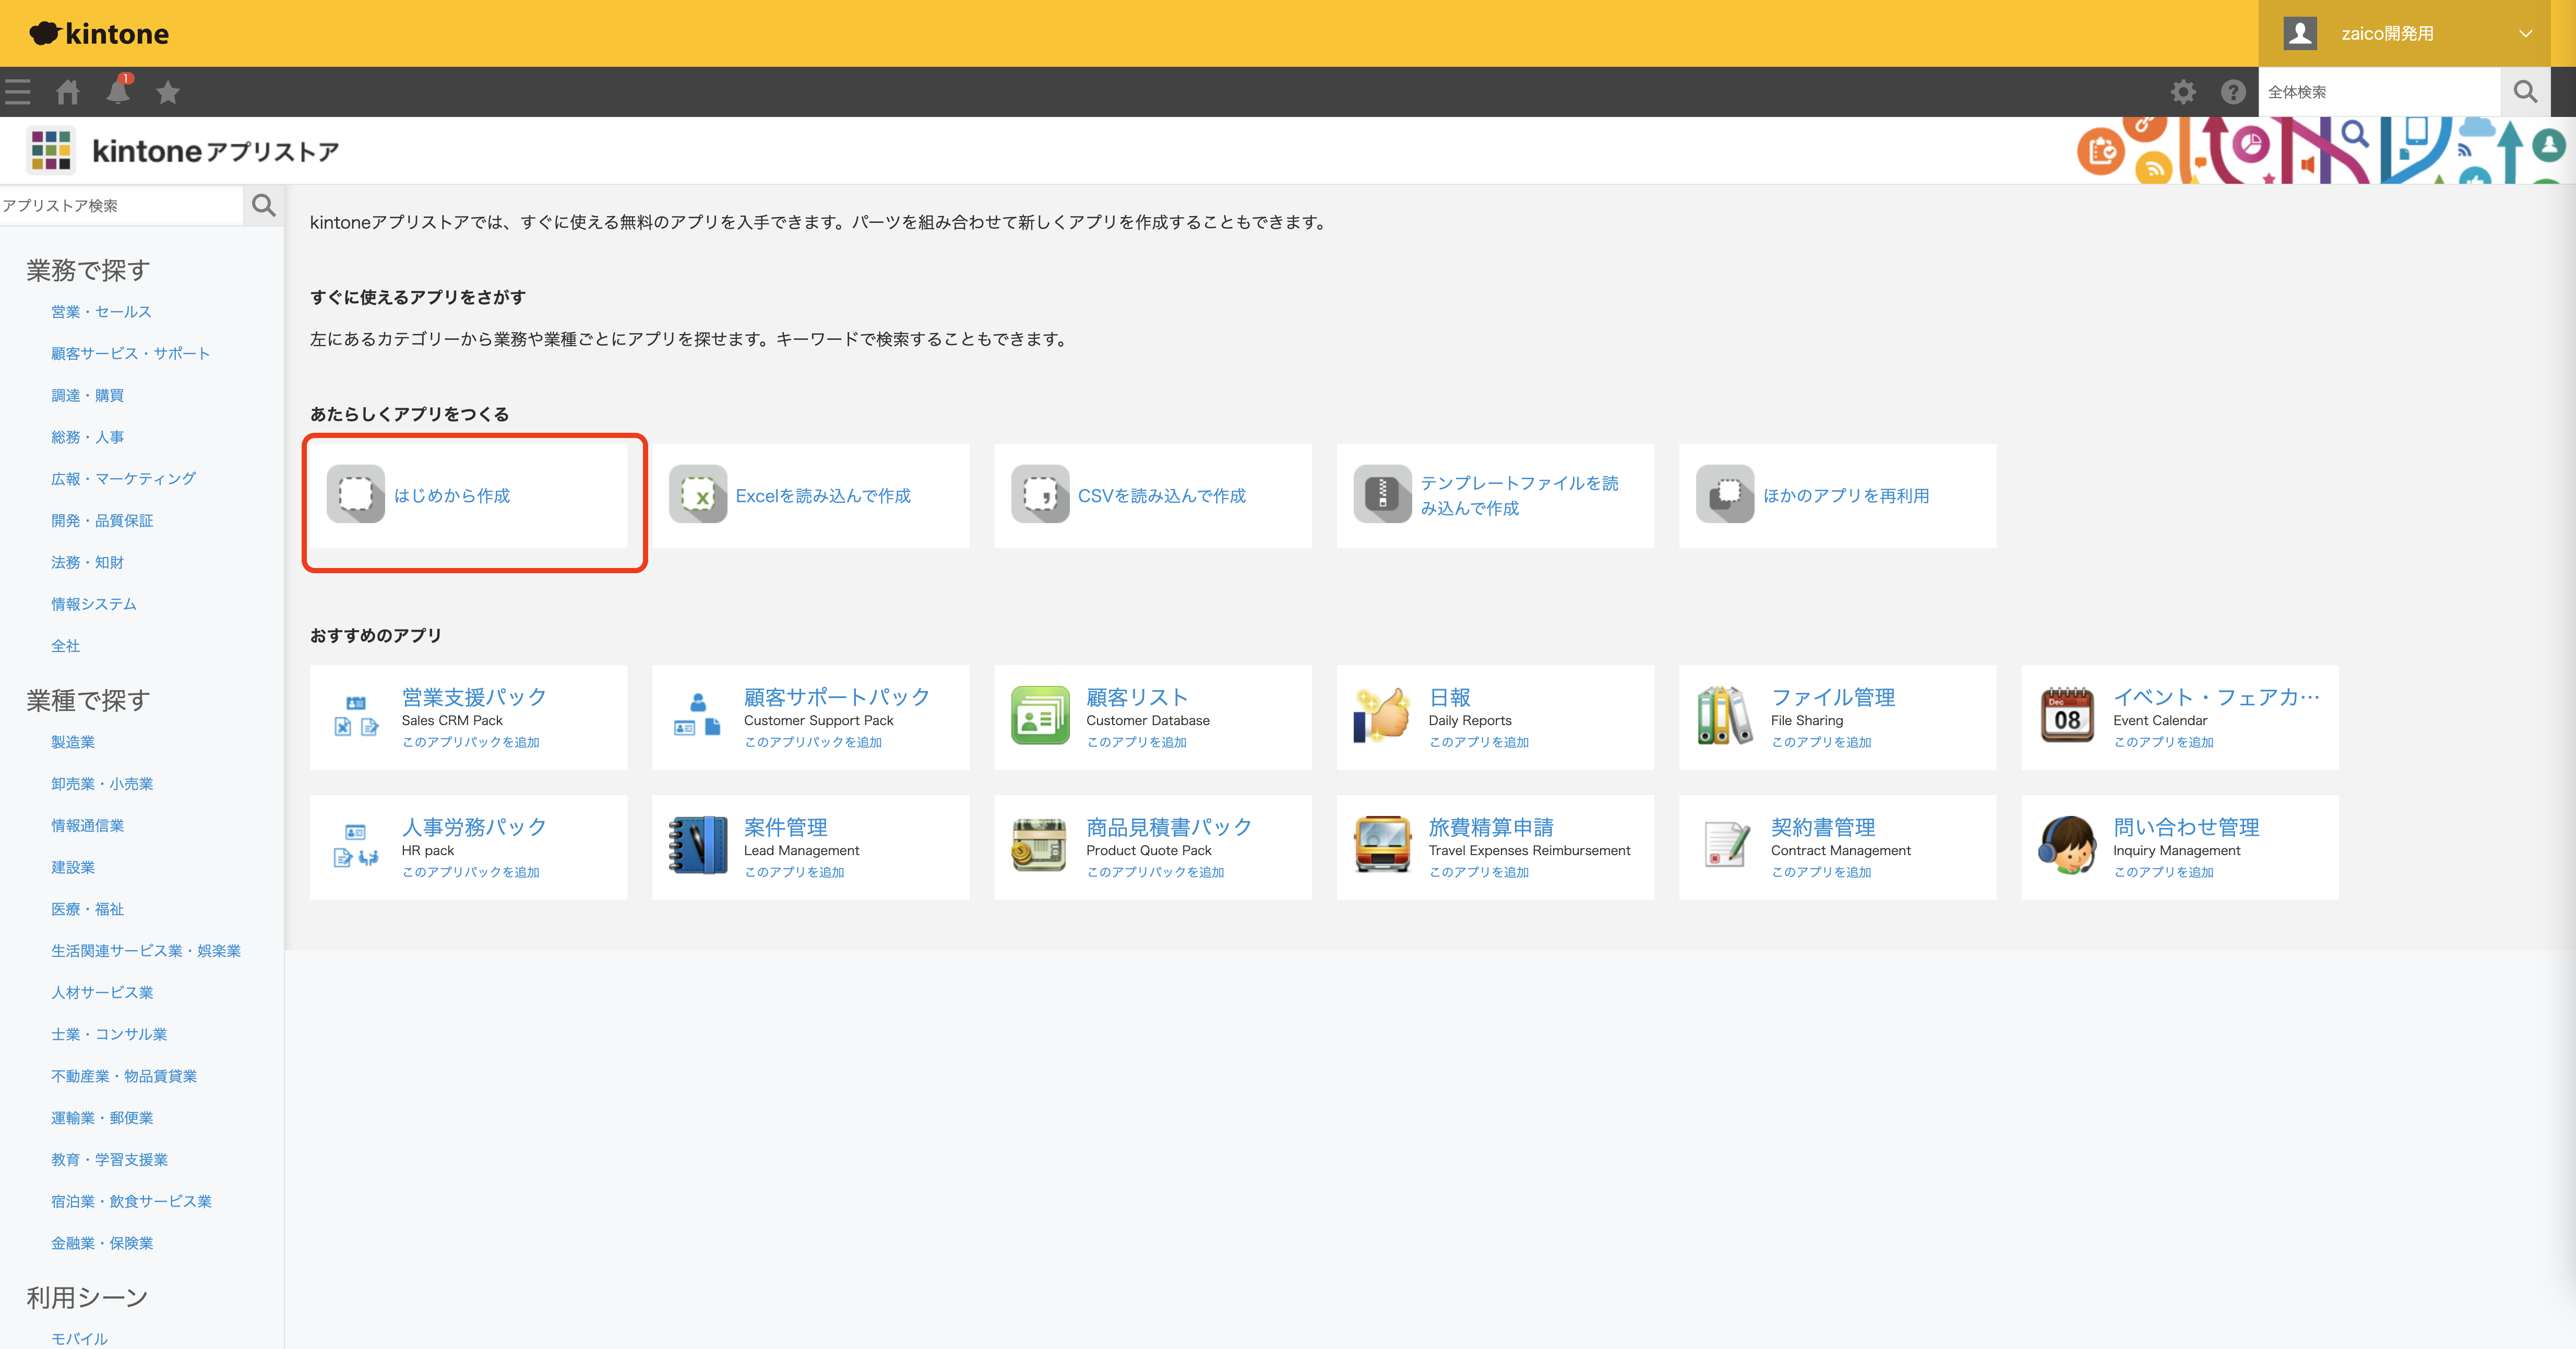Click the kintone logo

click(x=99, y=33)
